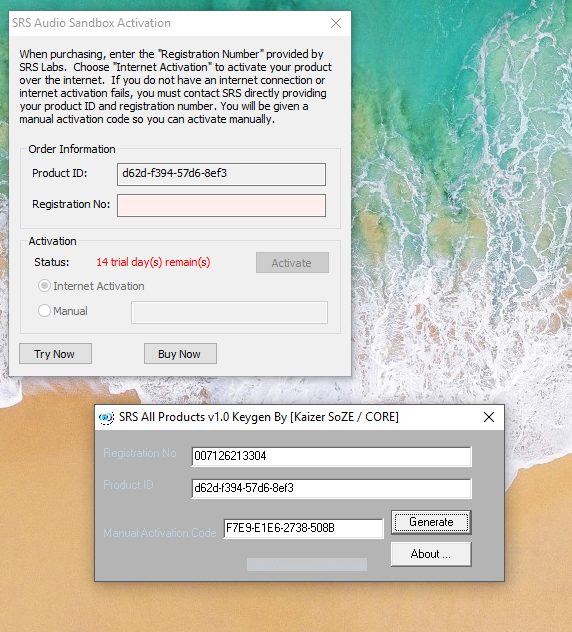
Task: Close the SRS All Products Keygen window
Action: click(x=489, y=417)
